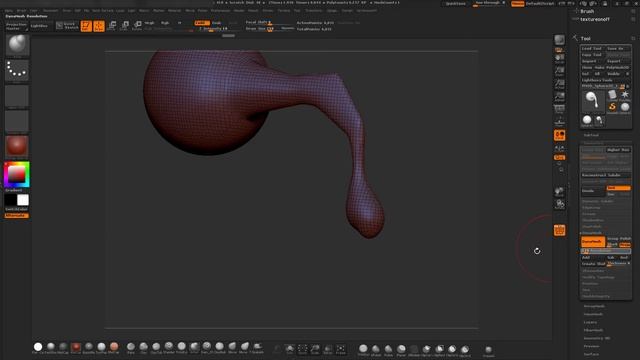640x360 pixels.
Task: Select the white main color swatch
Action: (x=23, y=200)
